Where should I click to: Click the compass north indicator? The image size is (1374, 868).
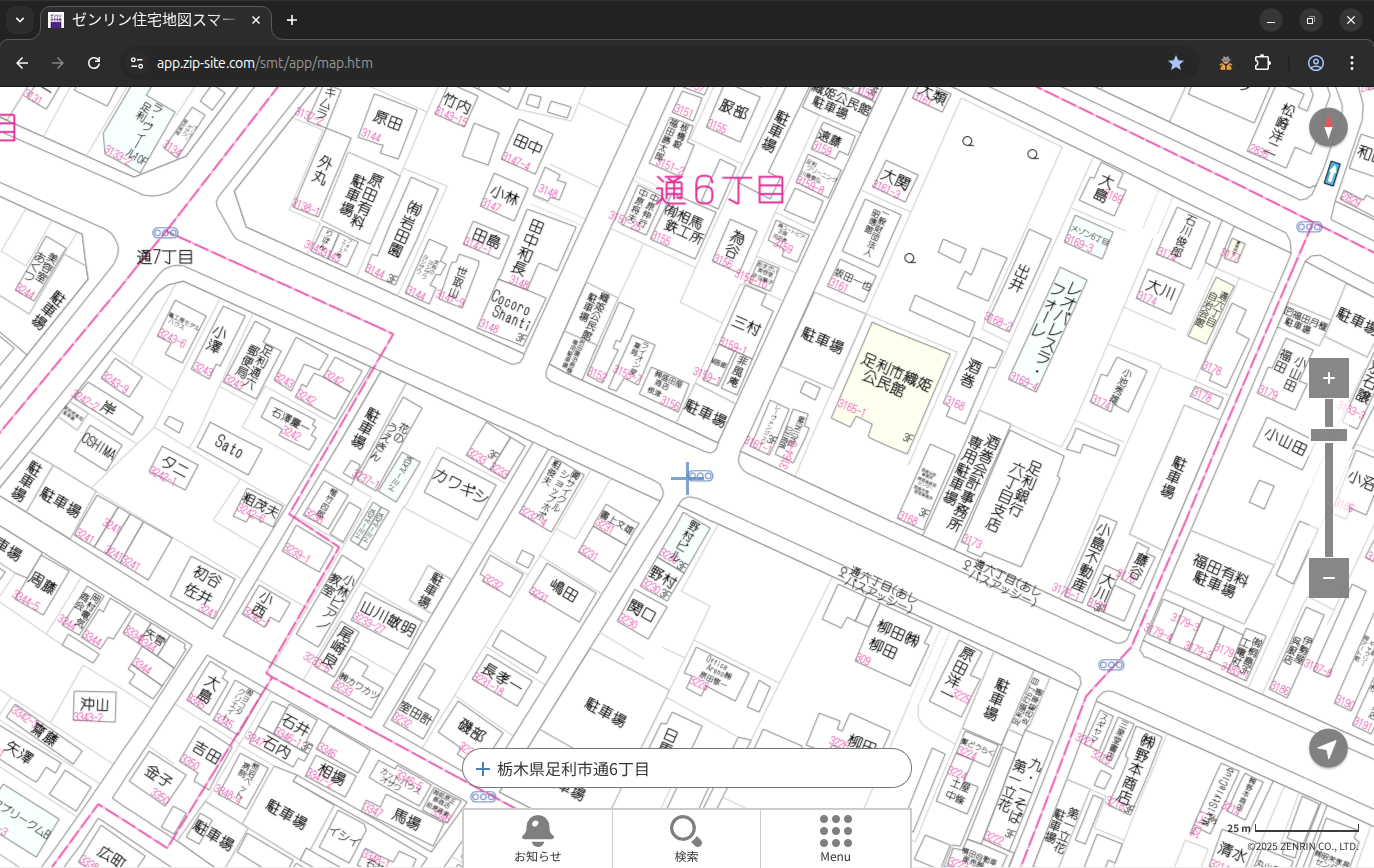coord(1328,128)
